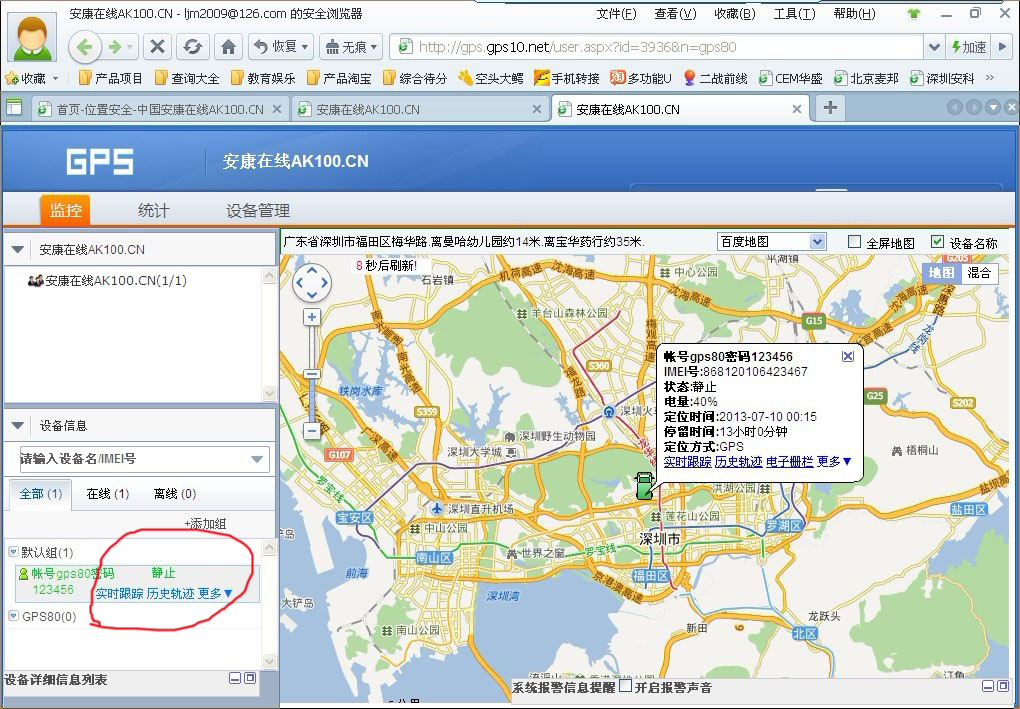
Task: Open 产品淘宝 bookmark folder
Action: tap(339, 79)
